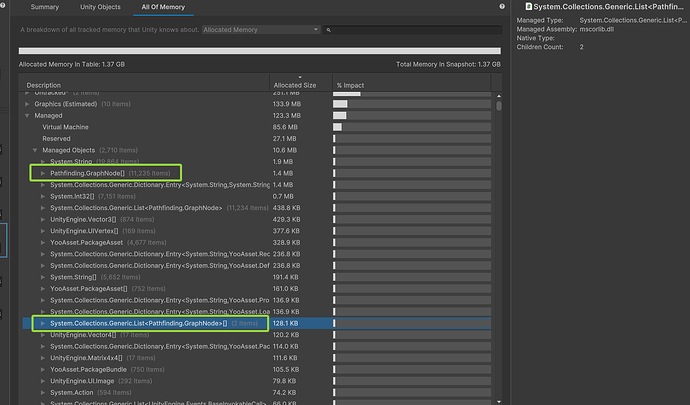
Task: Click the search field with magnifier icon
Action: 412,30
